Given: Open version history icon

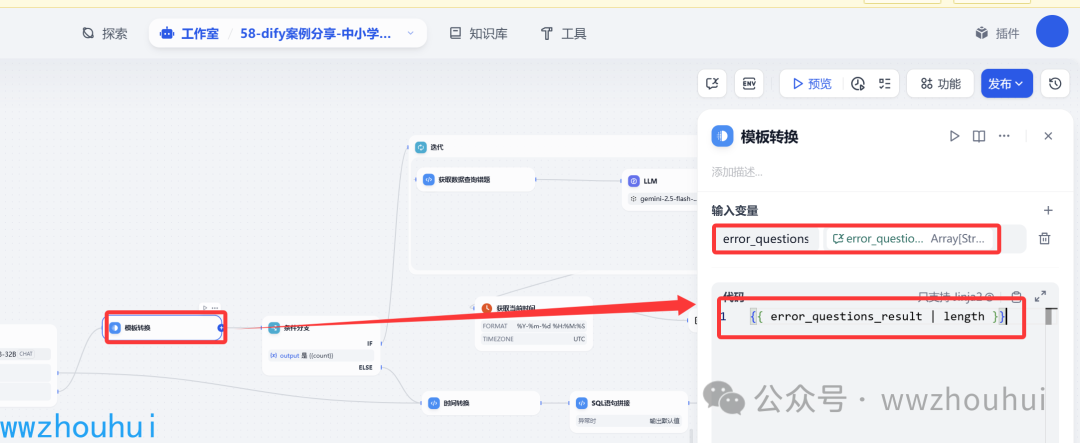Looking at the screenshot, I should (1055, 83).
